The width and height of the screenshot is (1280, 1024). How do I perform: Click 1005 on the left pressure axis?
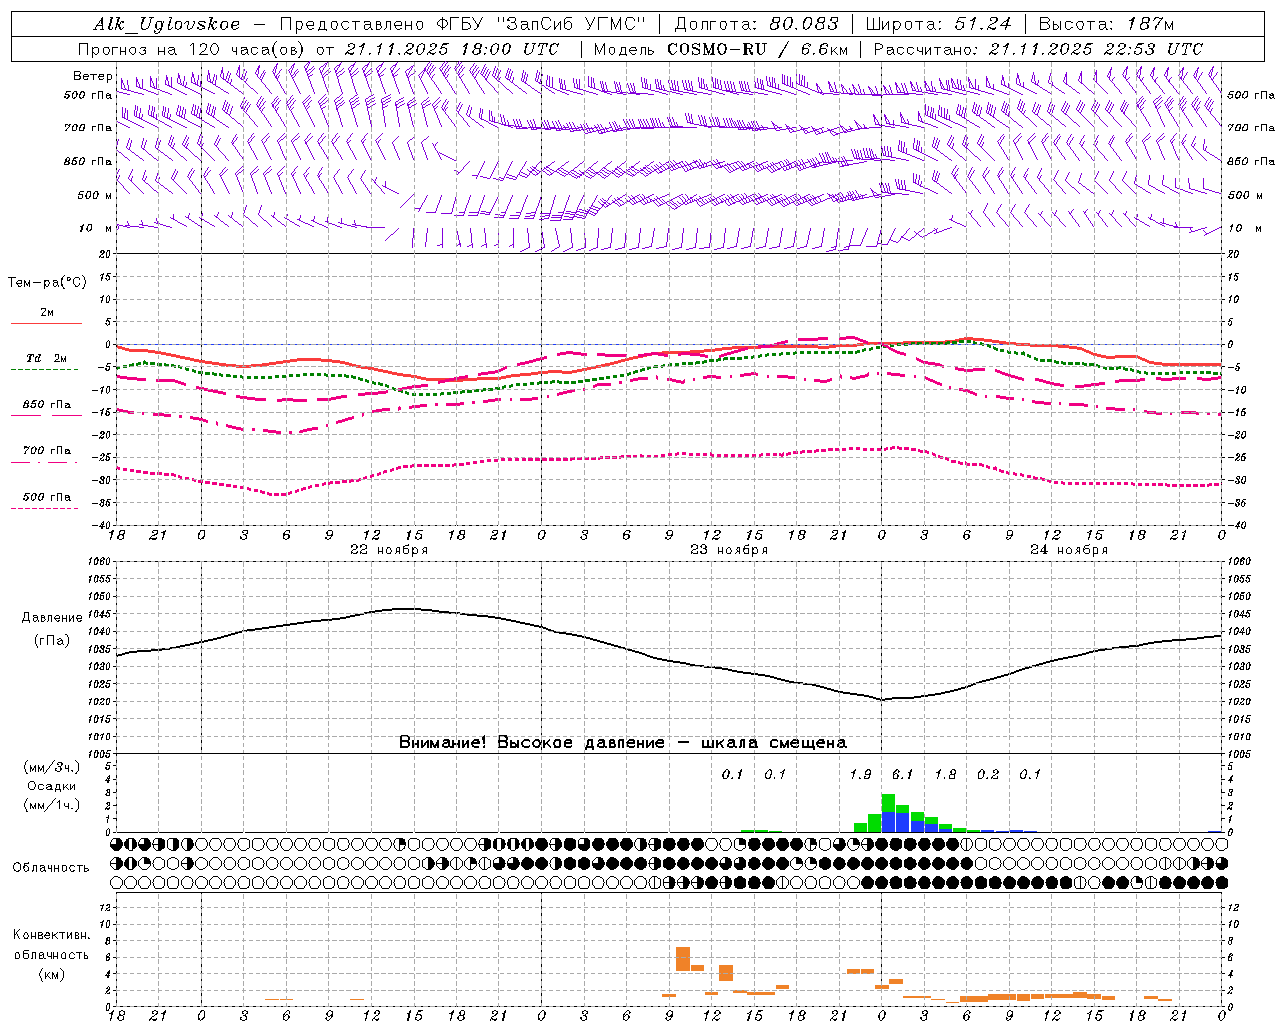101,753
